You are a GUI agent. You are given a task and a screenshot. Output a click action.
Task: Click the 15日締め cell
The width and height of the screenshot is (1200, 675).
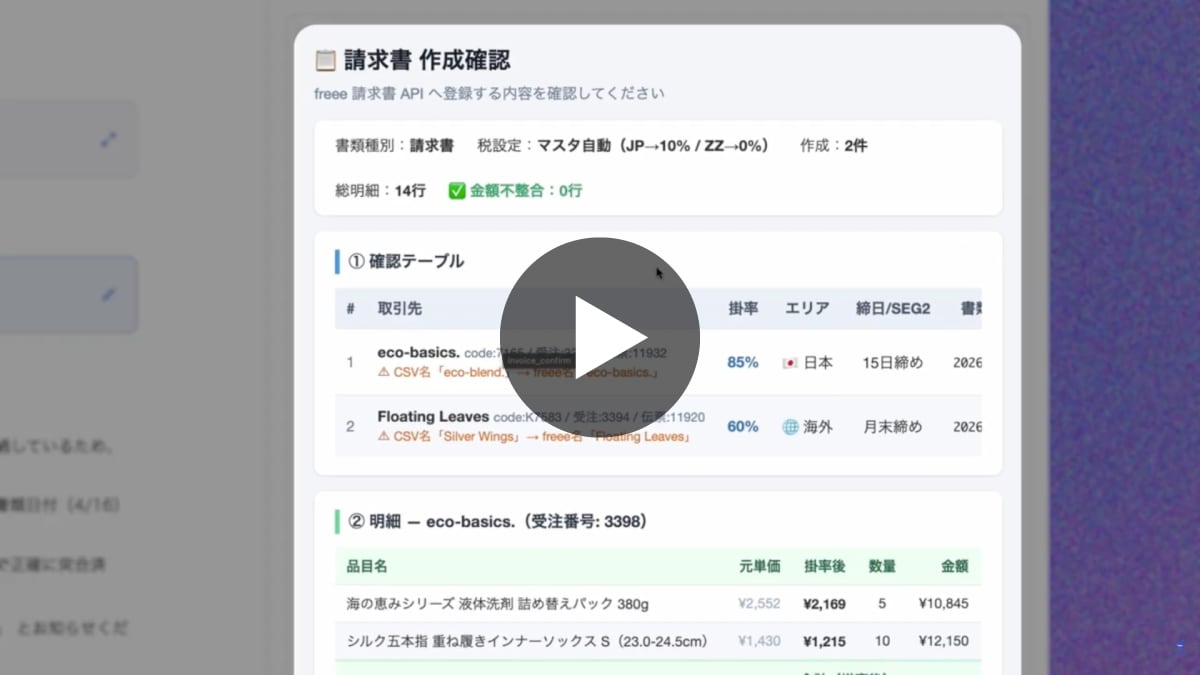coord(893,362)
